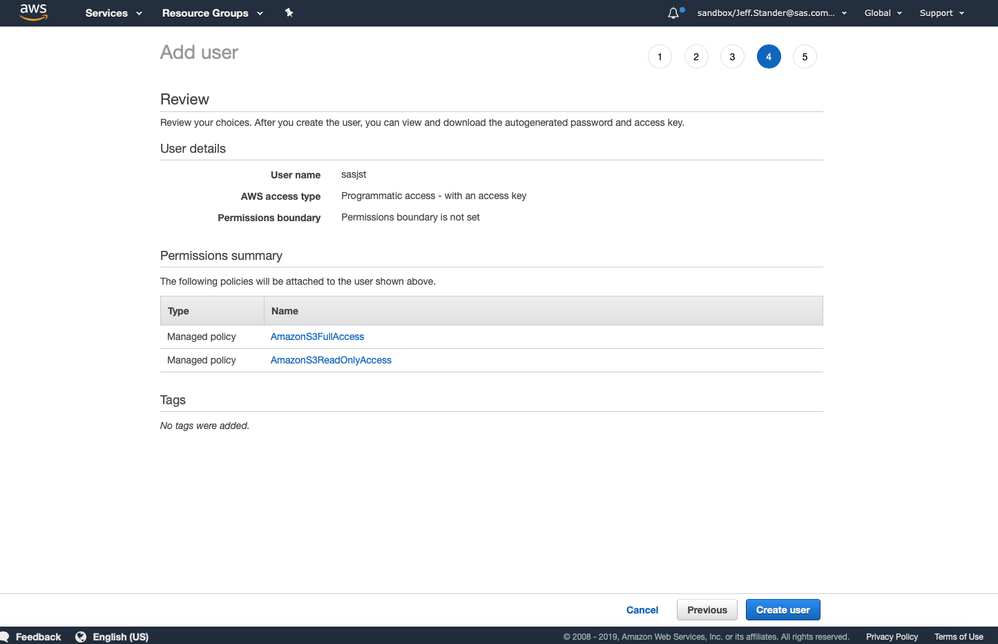Expand the Global region selector
The height and width of the screenshot is (644, 998).
(882, 13)
